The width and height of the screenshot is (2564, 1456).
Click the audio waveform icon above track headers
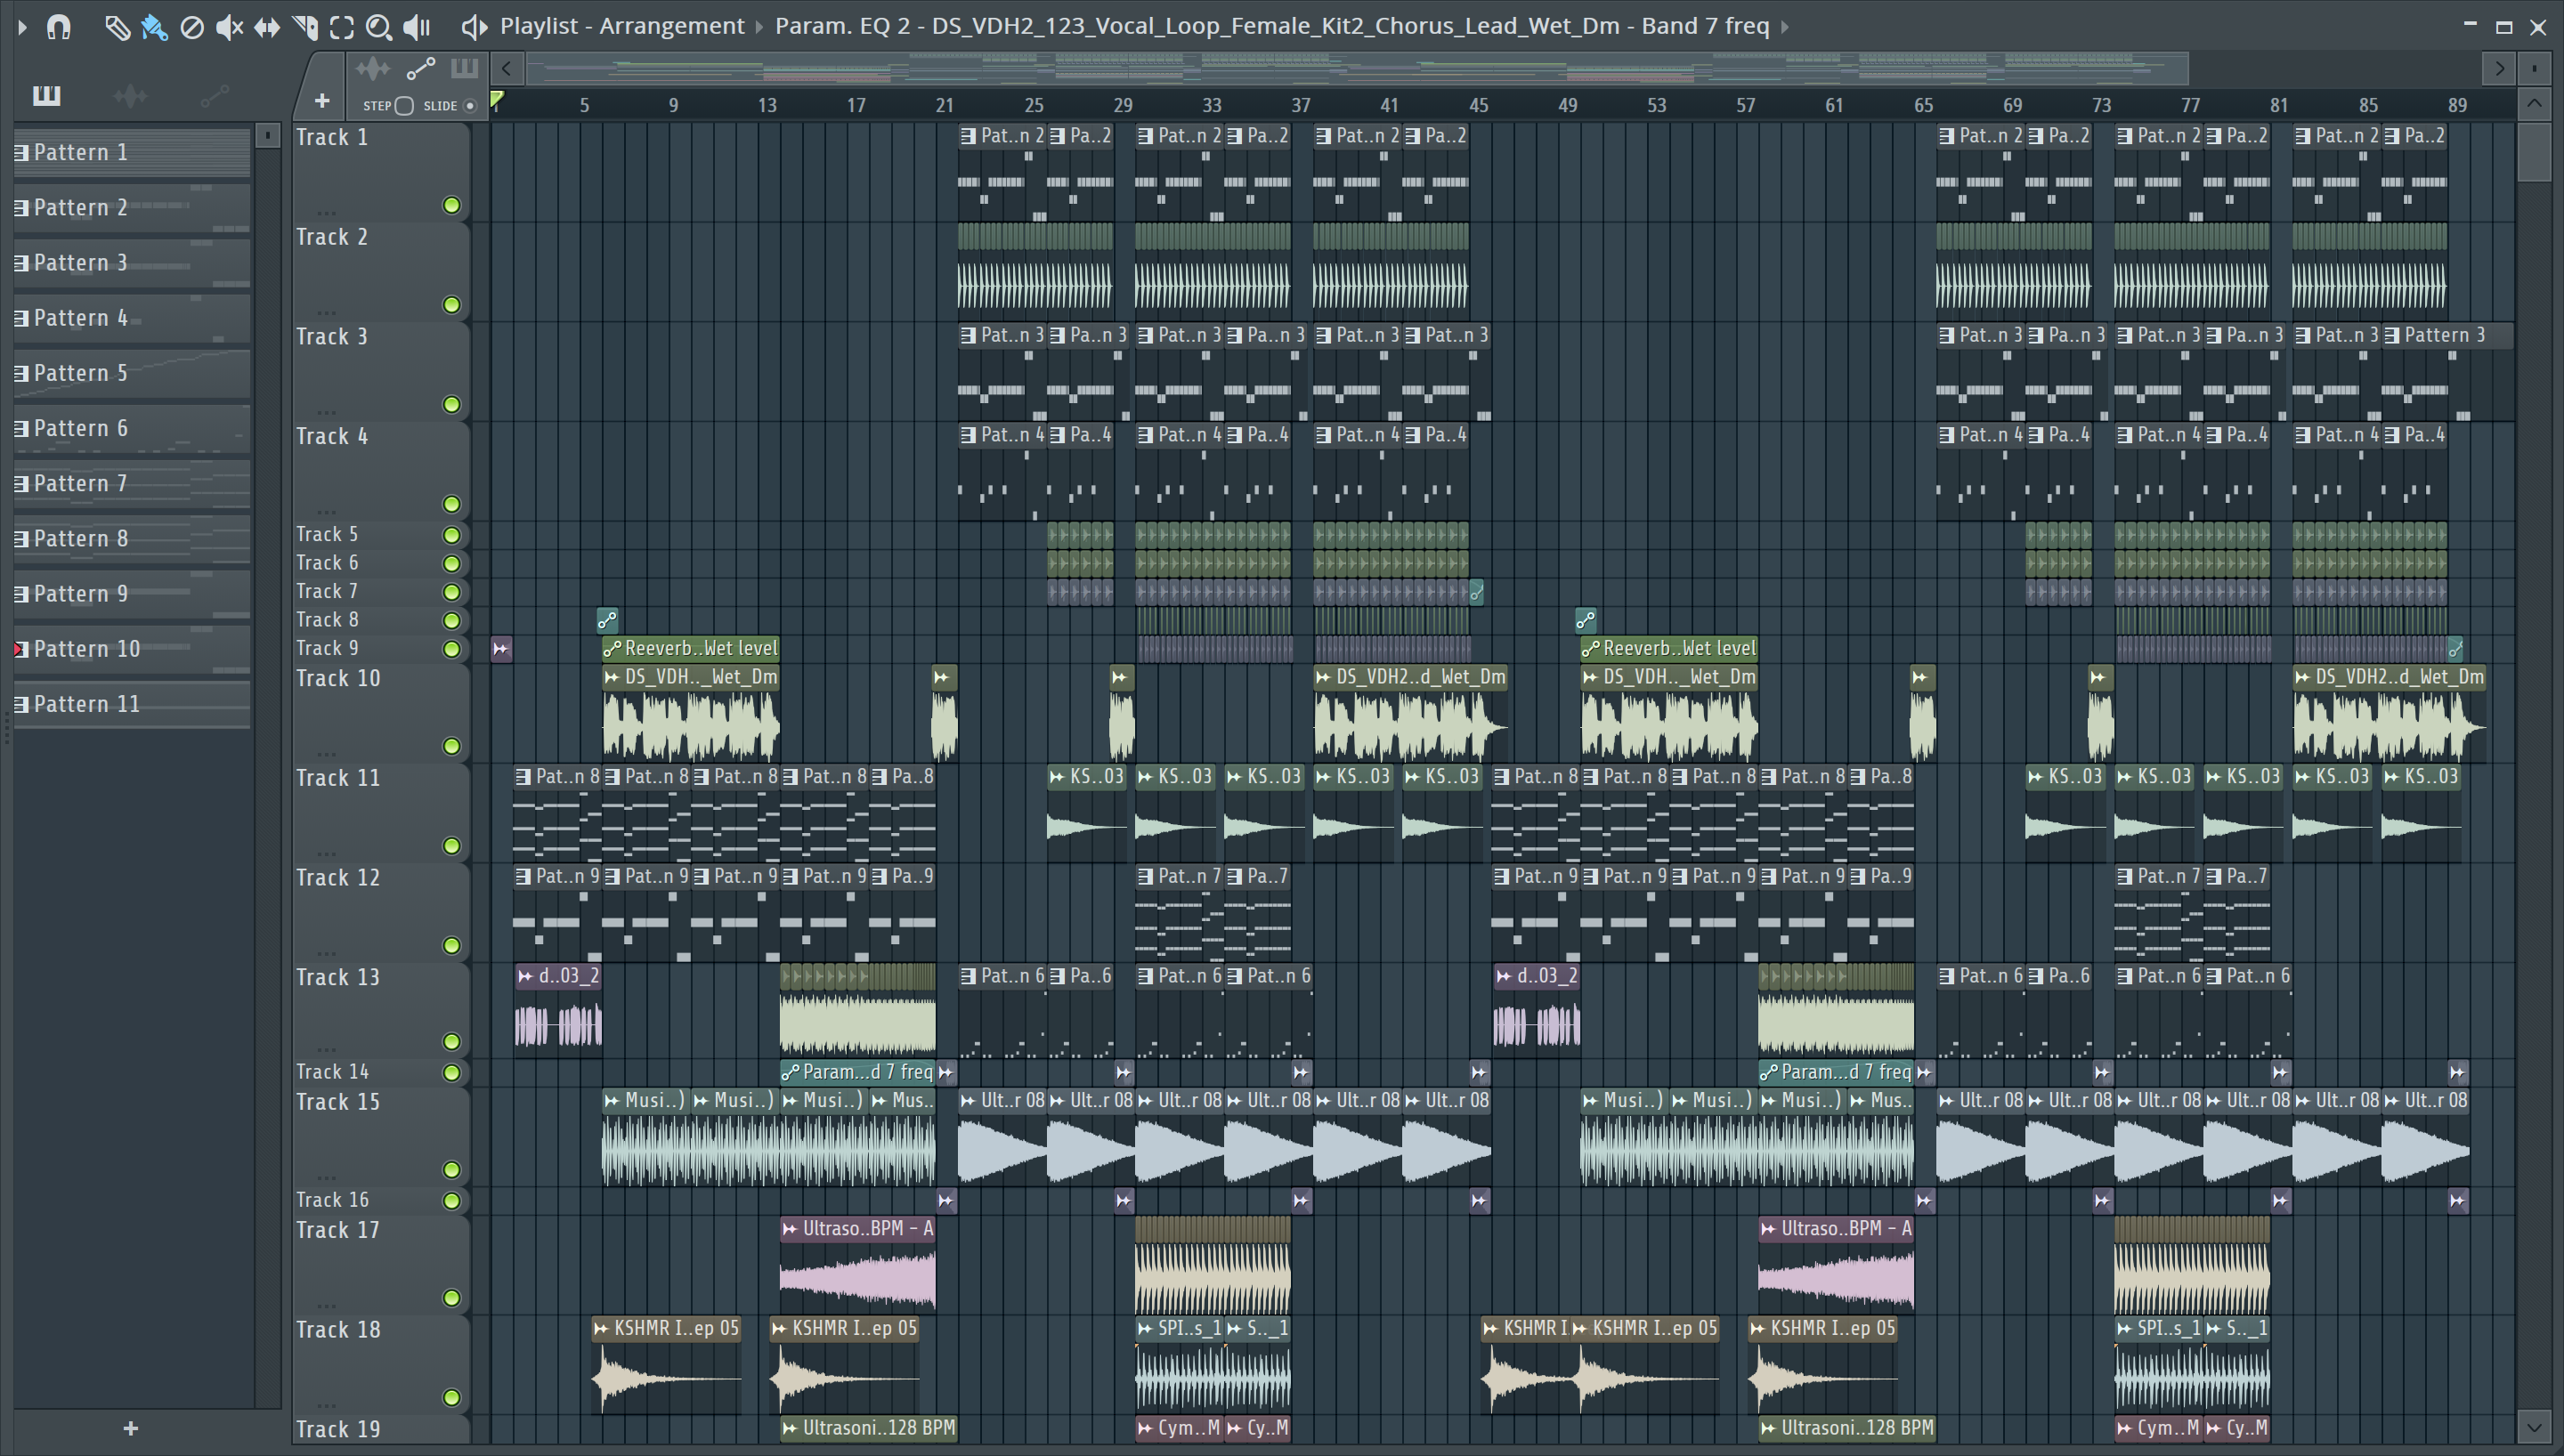tap(373, 68)
